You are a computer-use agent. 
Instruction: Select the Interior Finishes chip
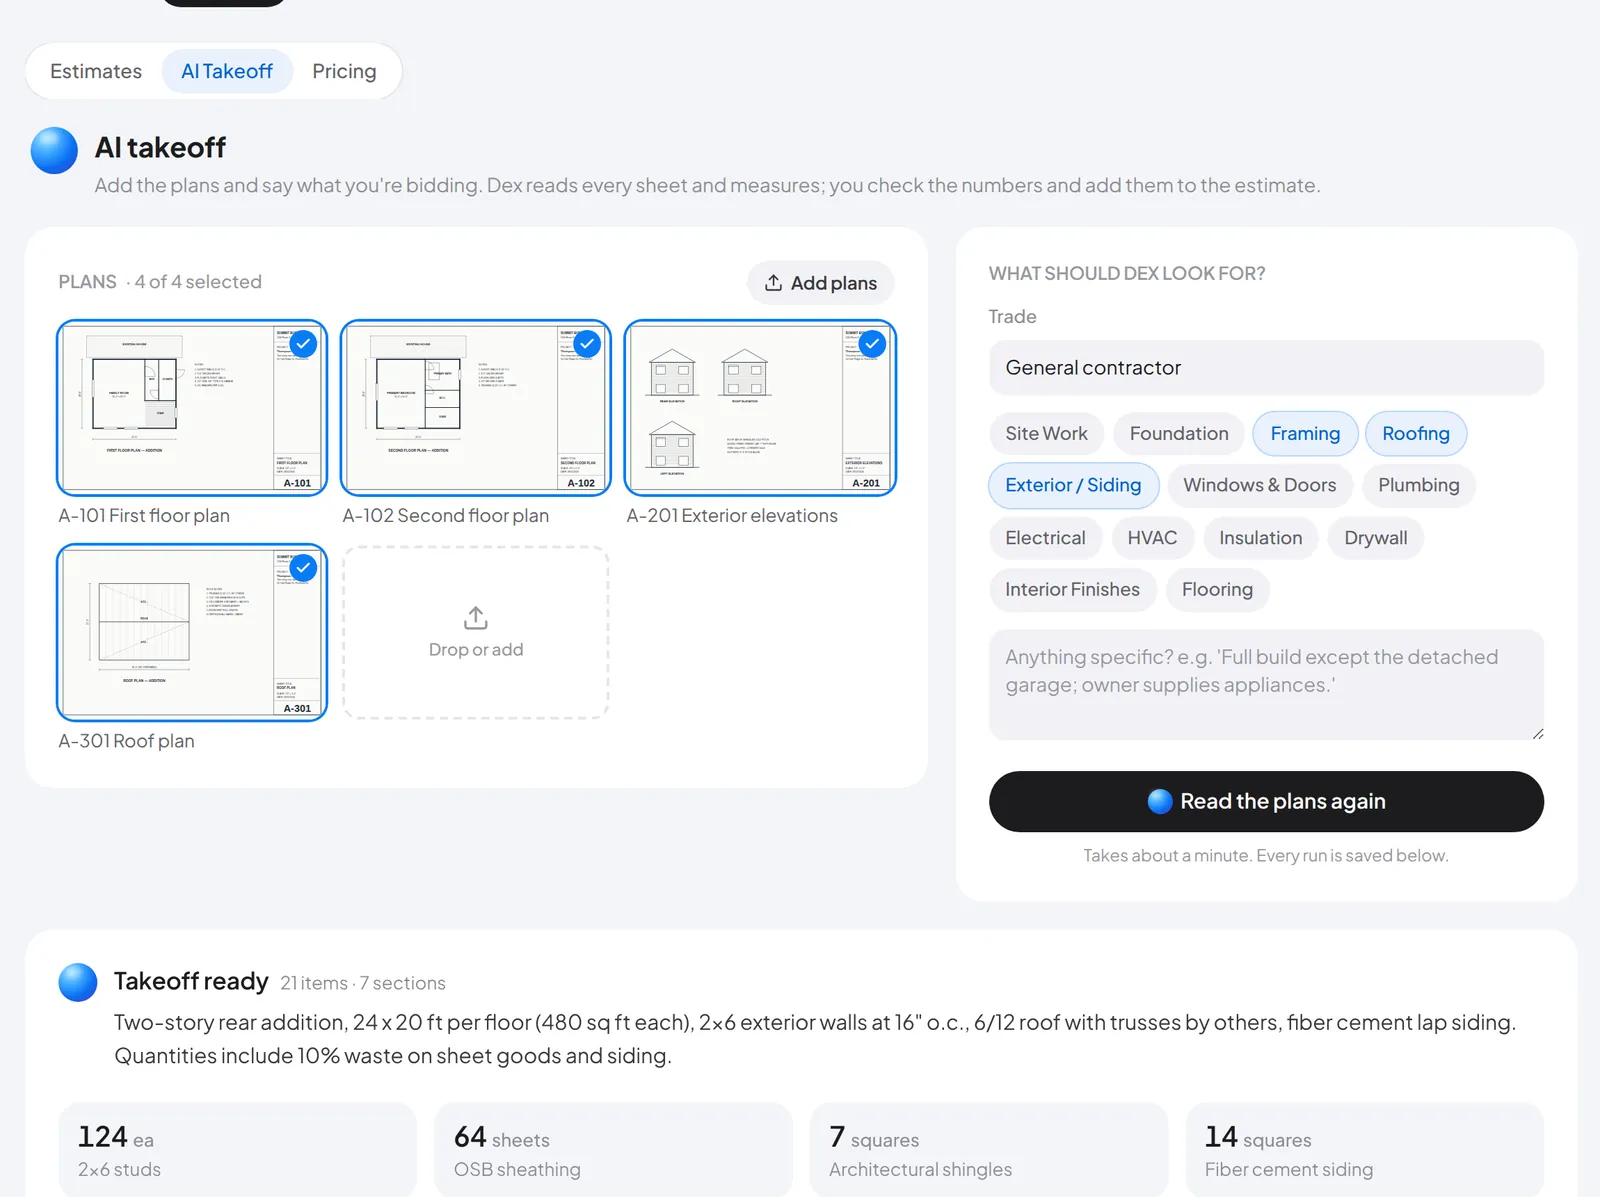pyautogui.click(x=1072, y=590)
